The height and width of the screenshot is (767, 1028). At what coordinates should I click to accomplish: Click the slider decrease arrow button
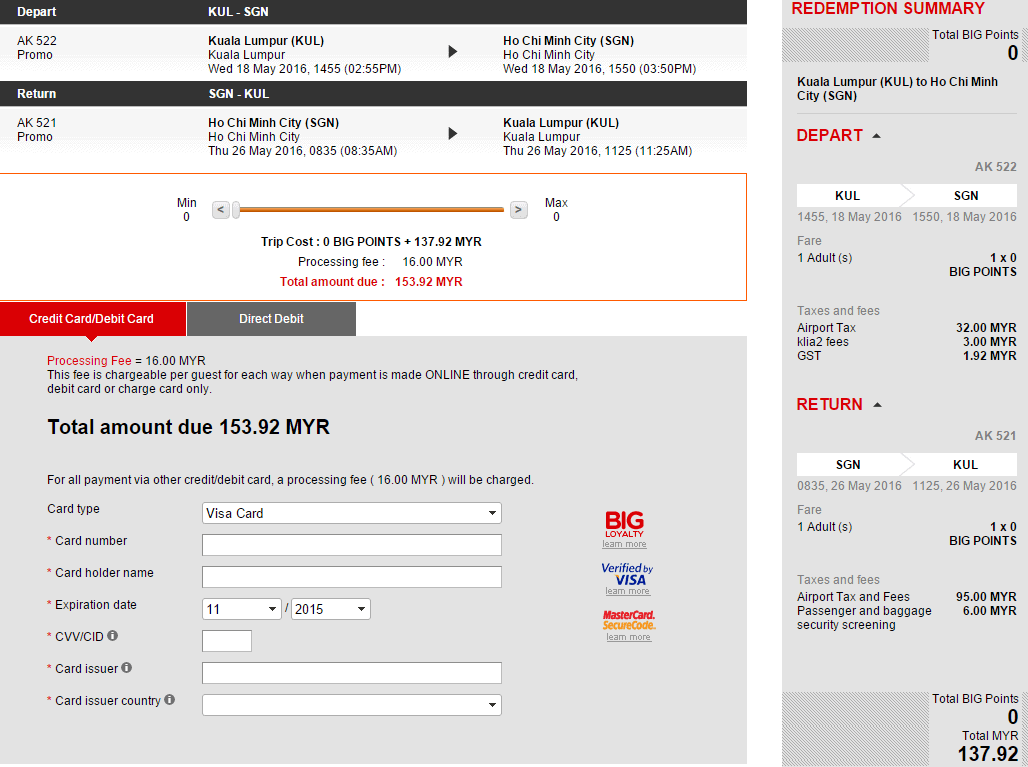point(221,210)
